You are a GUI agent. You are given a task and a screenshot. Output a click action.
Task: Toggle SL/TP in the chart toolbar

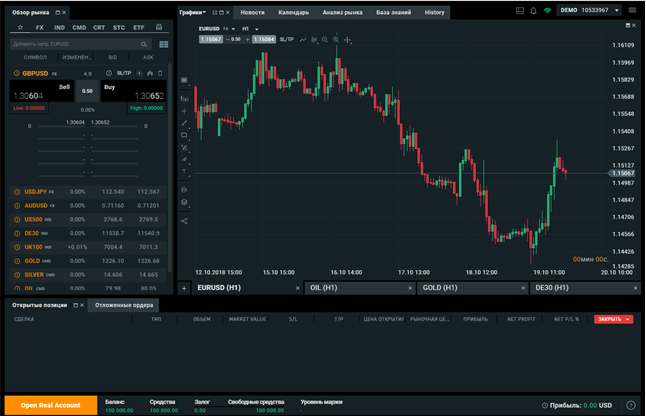coord(287,39)
